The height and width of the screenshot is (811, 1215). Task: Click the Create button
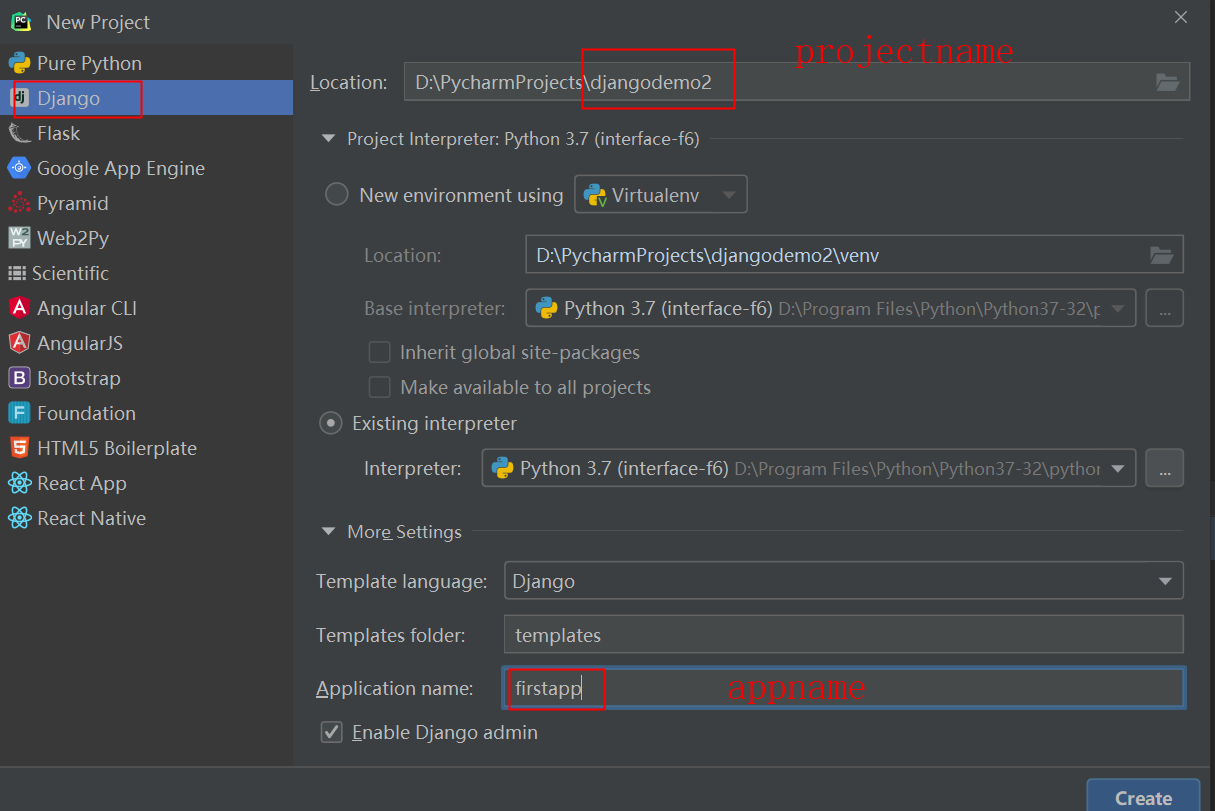(x=1143, y=797)
